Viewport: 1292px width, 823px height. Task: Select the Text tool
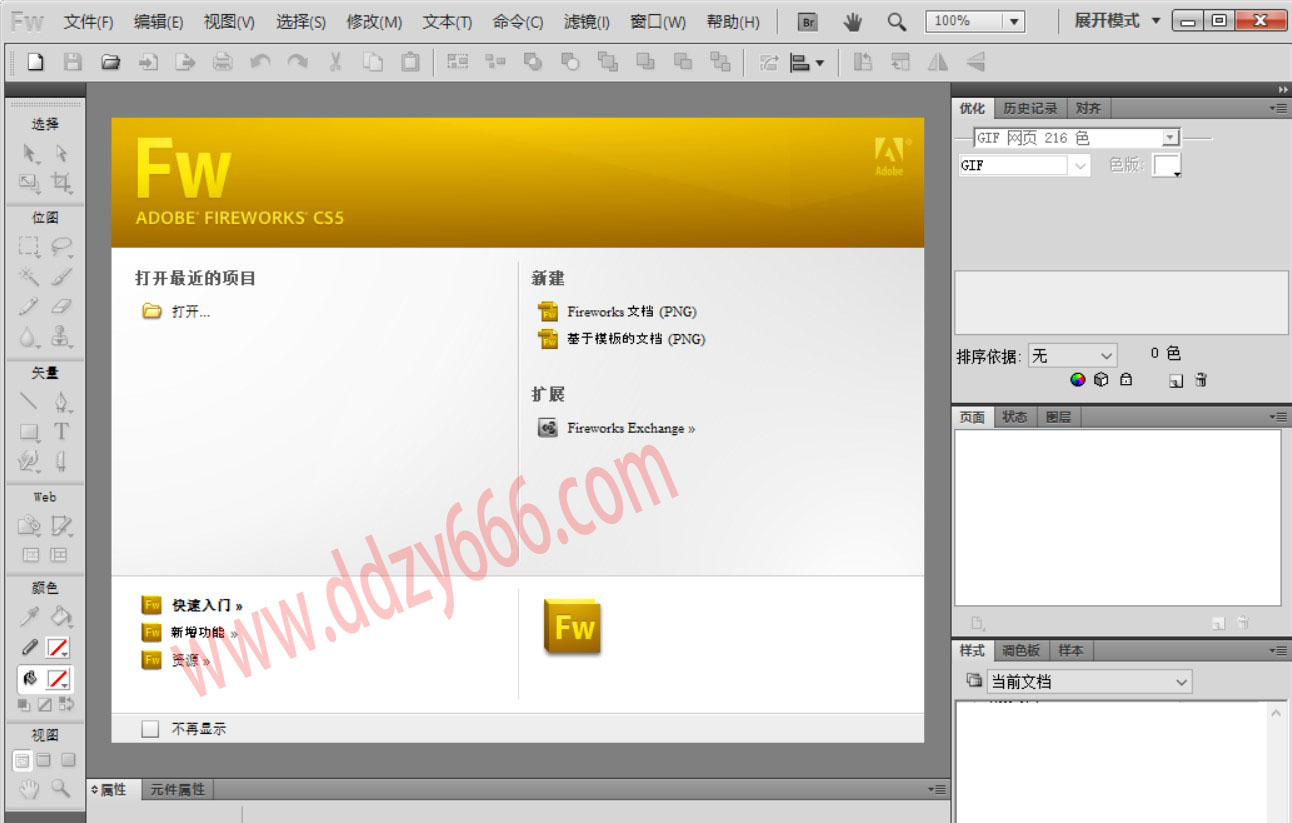[61, 432]
